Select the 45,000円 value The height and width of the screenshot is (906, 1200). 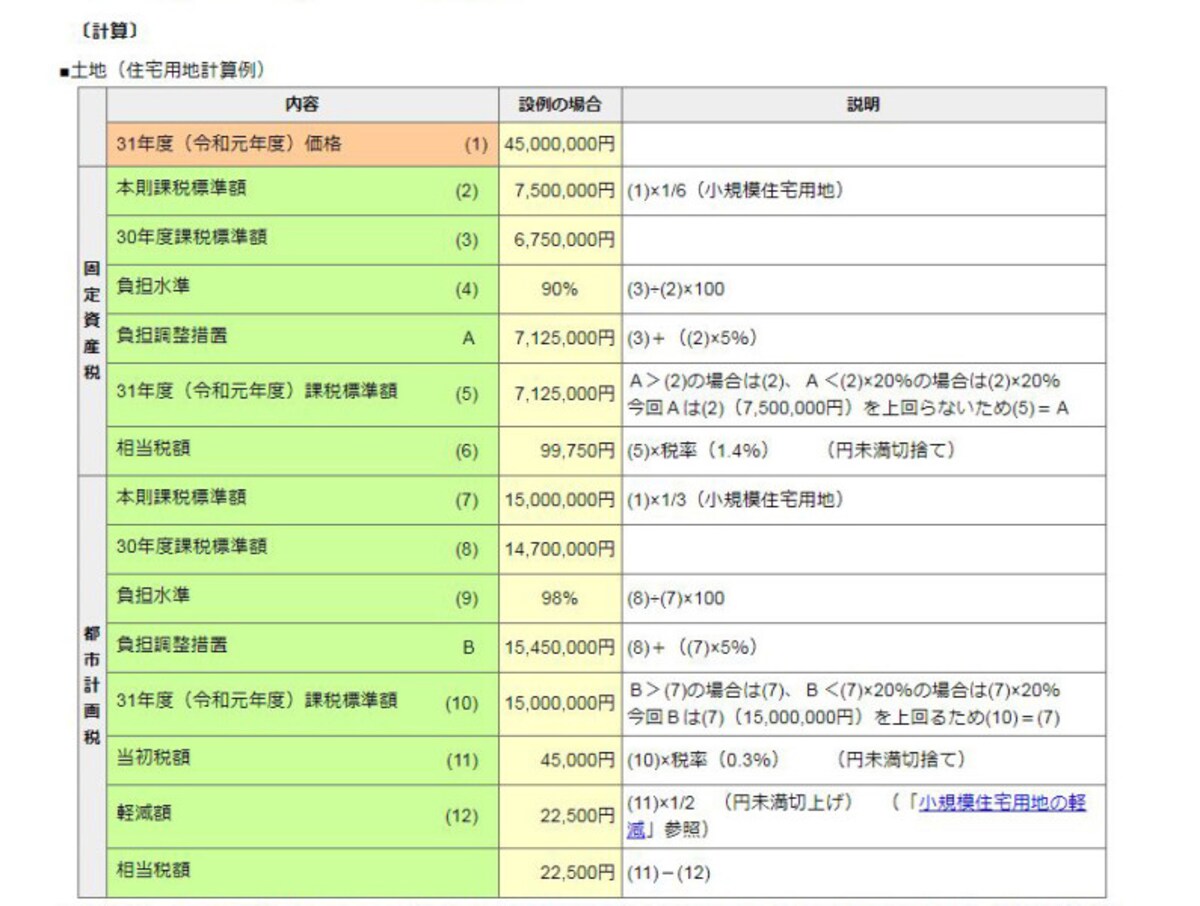click(x=578, y=760)
